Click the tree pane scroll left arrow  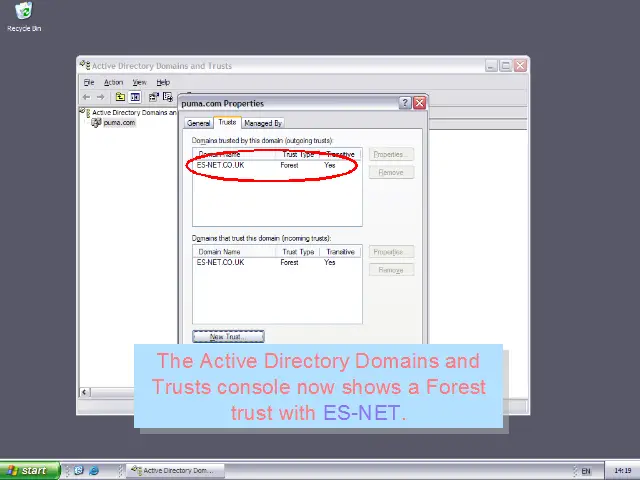(x=84, y=392)
